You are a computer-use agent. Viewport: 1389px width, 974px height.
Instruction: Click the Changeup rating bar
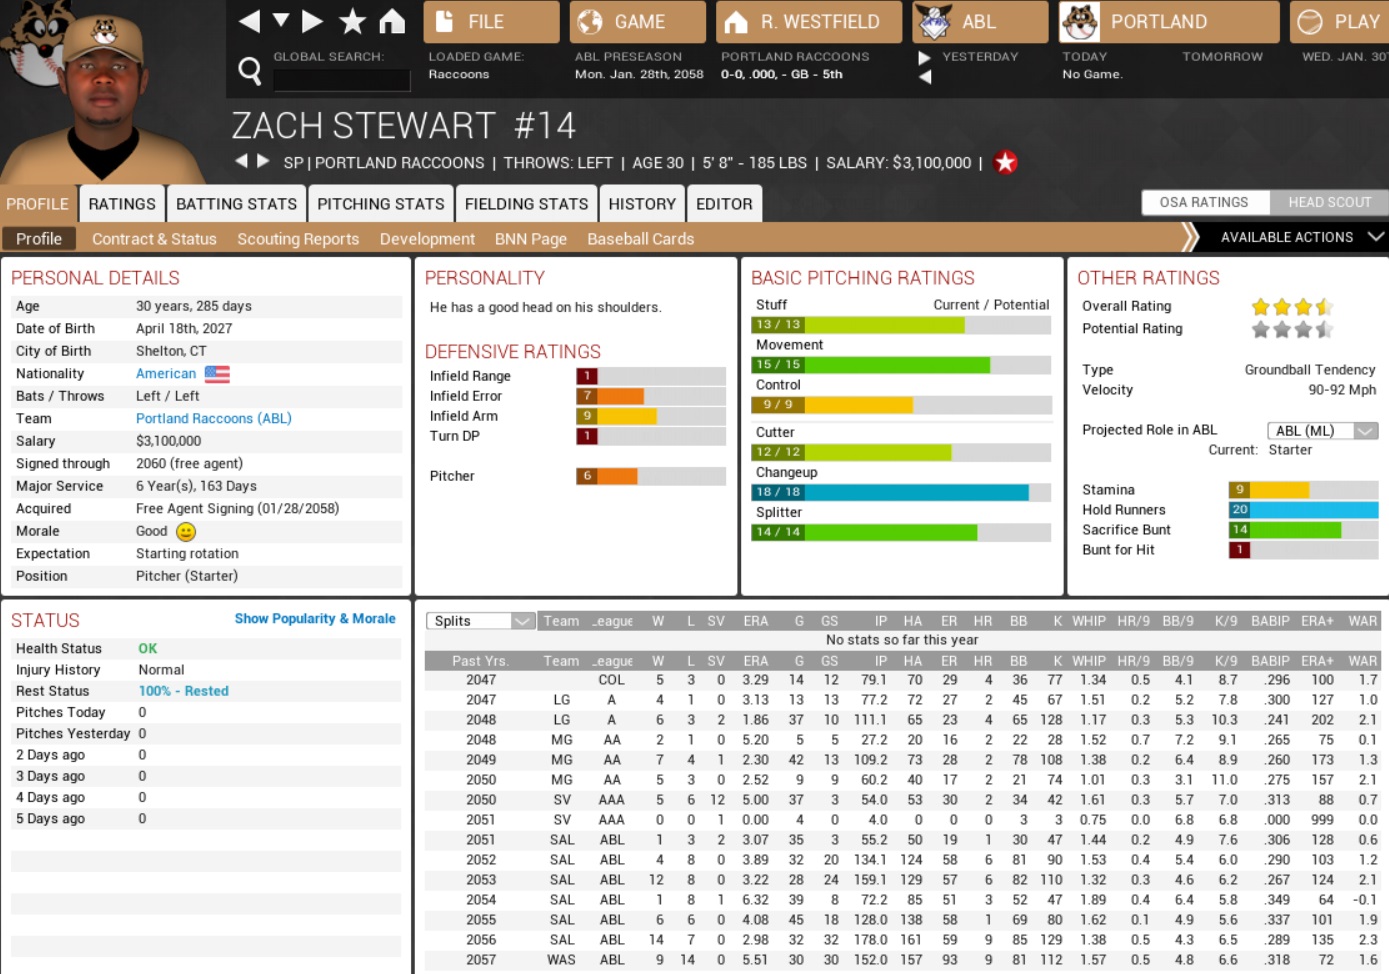[x=900, y=492]
